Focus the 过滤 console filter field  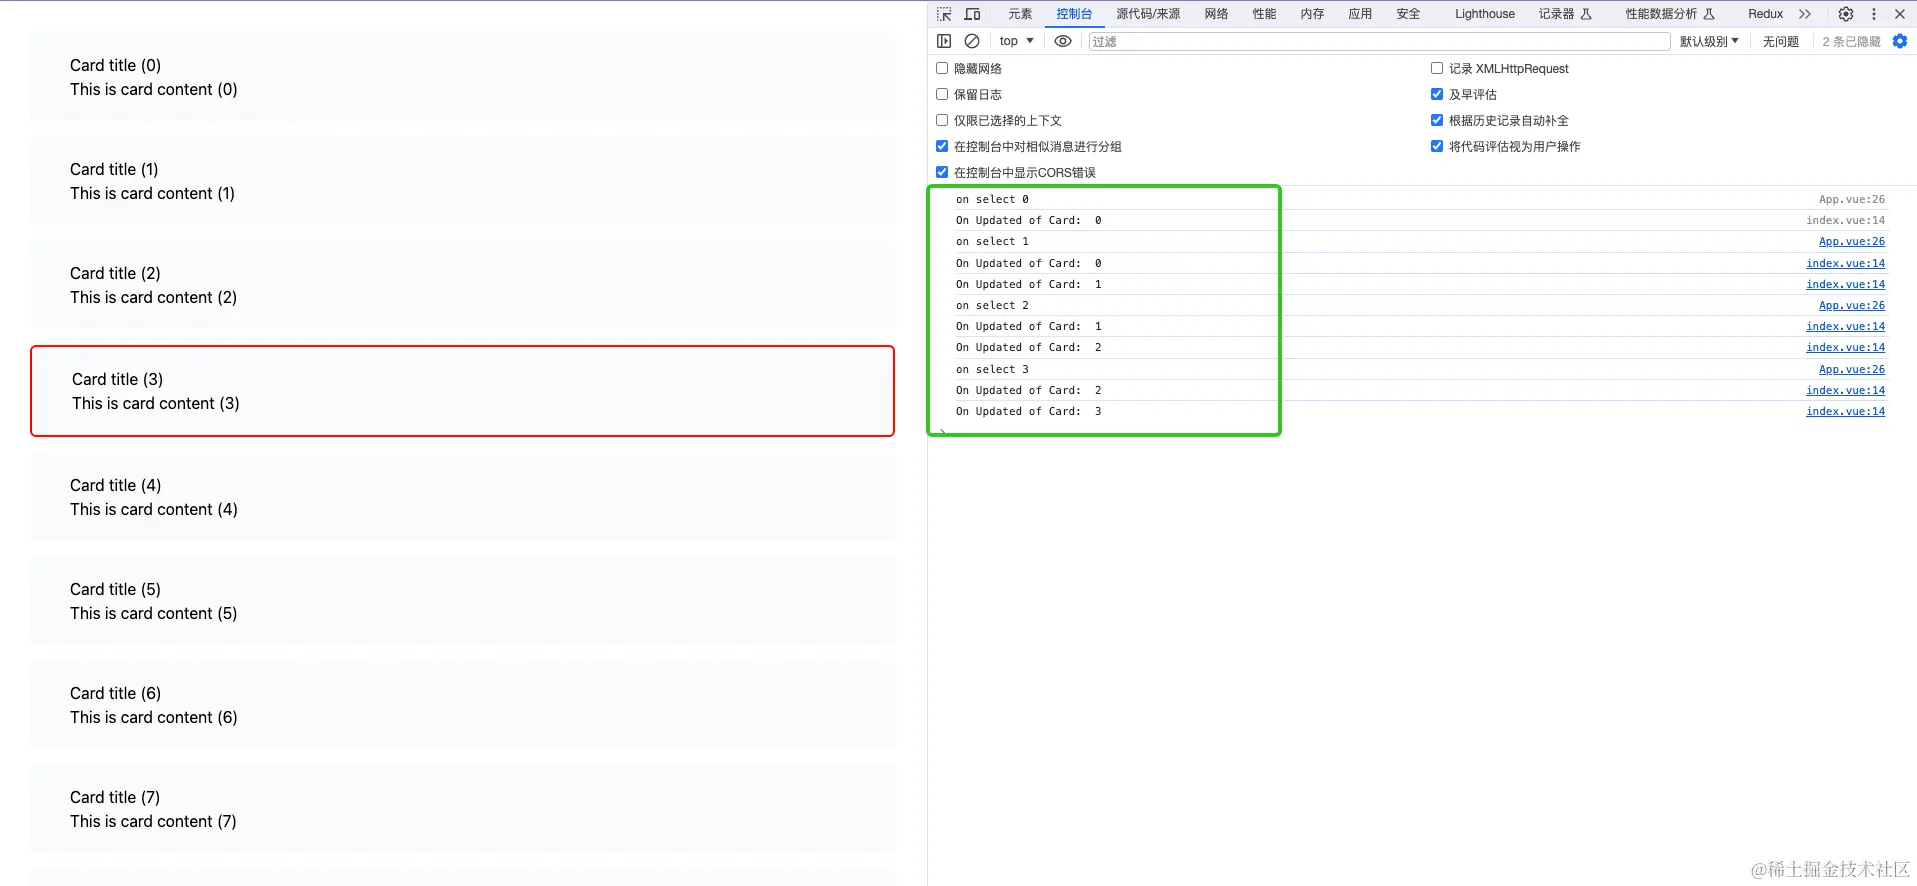(1379, 41)
